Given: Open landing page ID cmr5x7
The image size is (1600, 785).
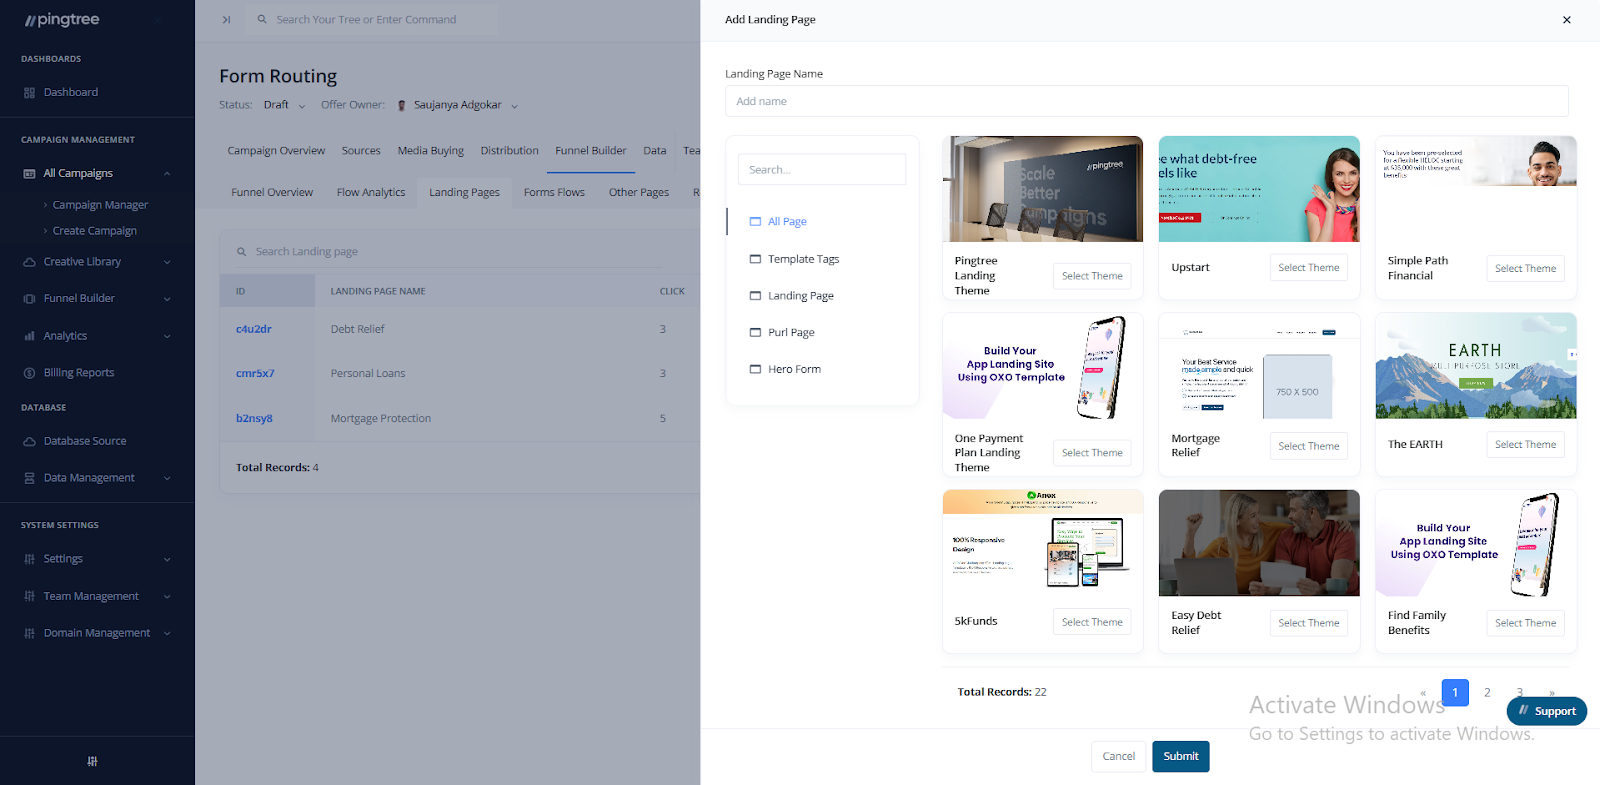Looking at the screenshot, I should point(255,374).
